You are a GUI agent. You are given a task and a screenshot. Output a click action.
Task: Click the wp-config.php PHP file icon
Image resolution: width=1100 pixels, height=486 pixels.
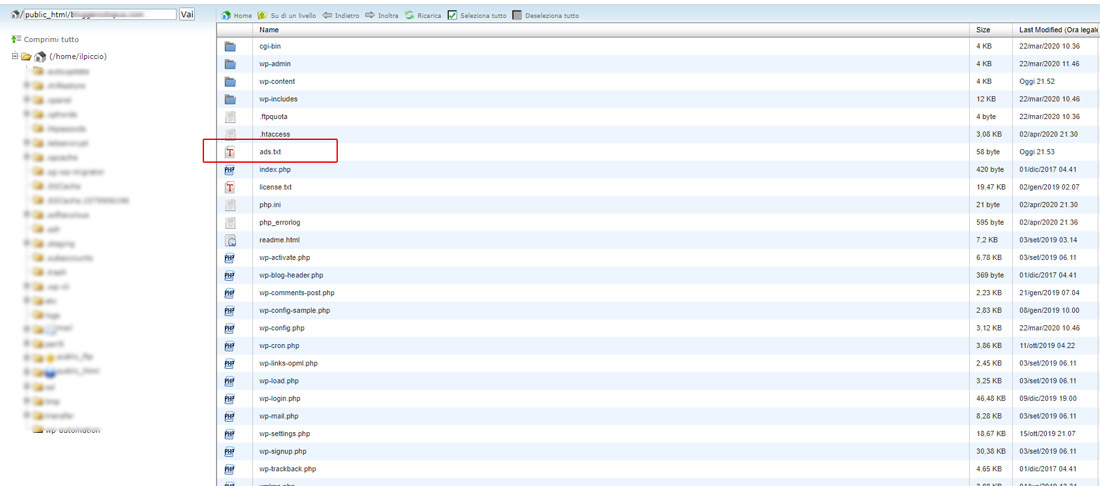pyautogui.click(x=230, y=328)
